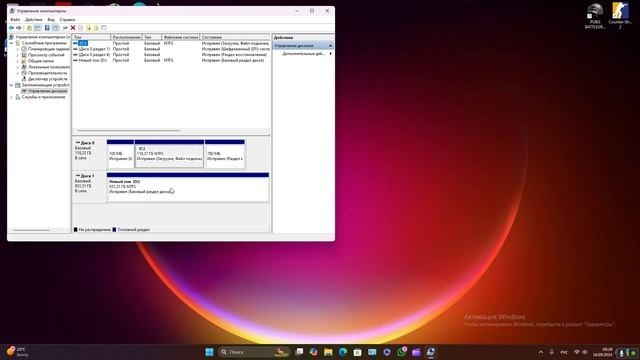
Task: Open the Файл menu
Action: 15,20
